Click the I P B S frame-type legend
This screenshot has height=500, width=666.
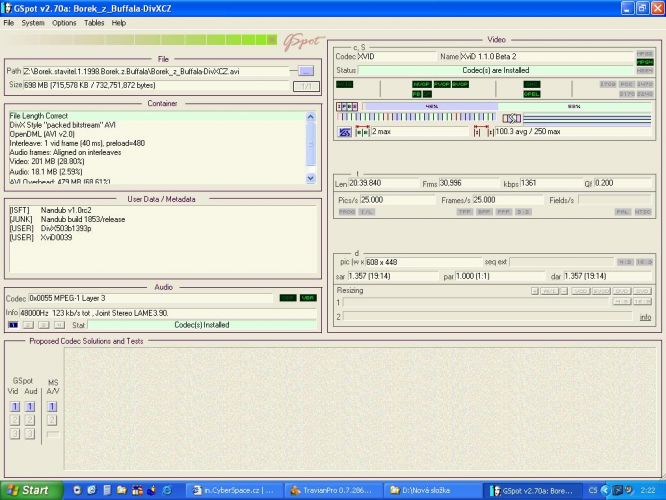pos(347,106)
